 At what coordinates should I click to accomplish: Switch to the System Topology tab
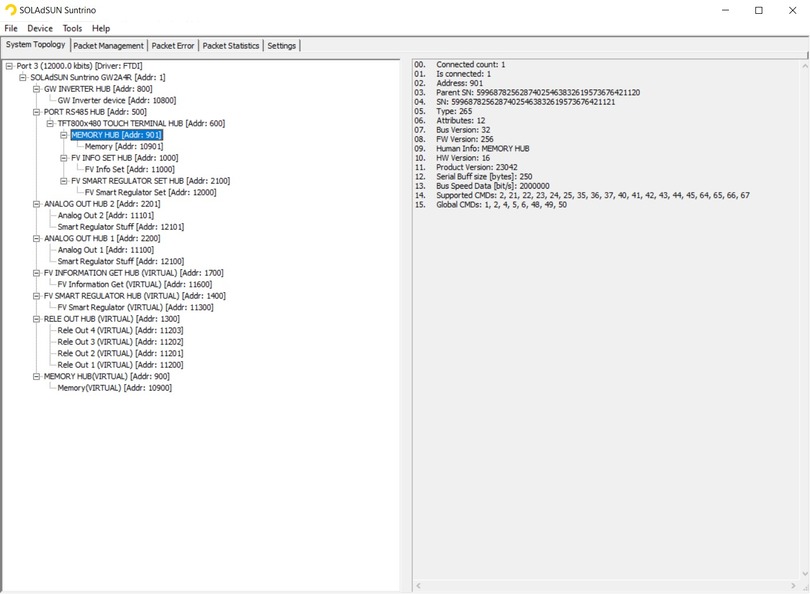pyautogui.click(x=36, y=44)
